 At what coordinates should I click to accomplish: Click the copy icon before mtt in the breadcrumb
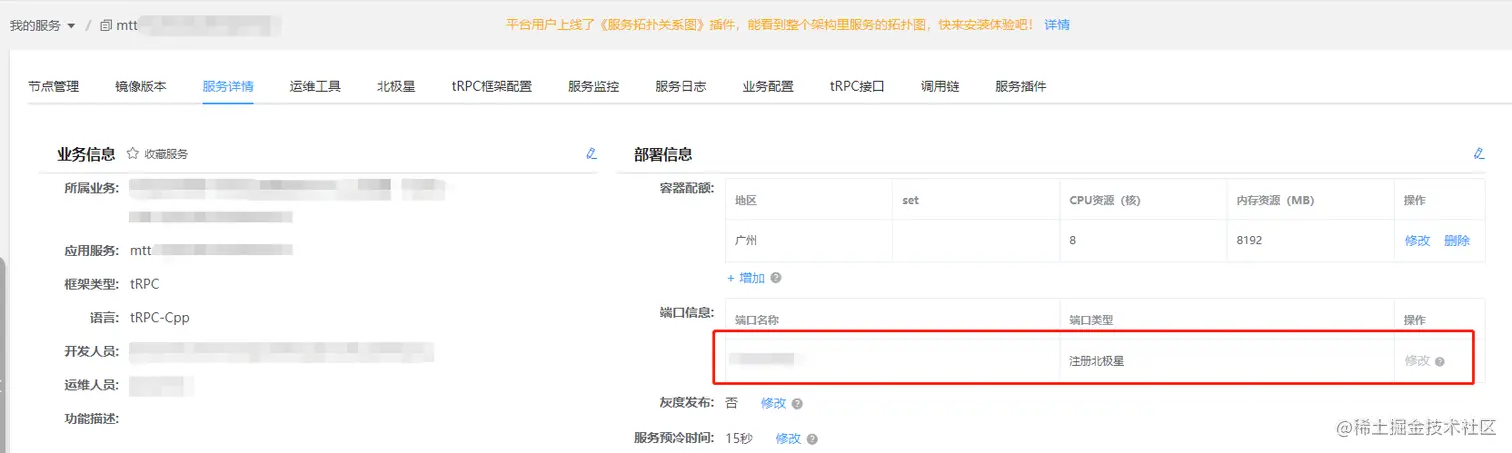(x=106, y=25)
